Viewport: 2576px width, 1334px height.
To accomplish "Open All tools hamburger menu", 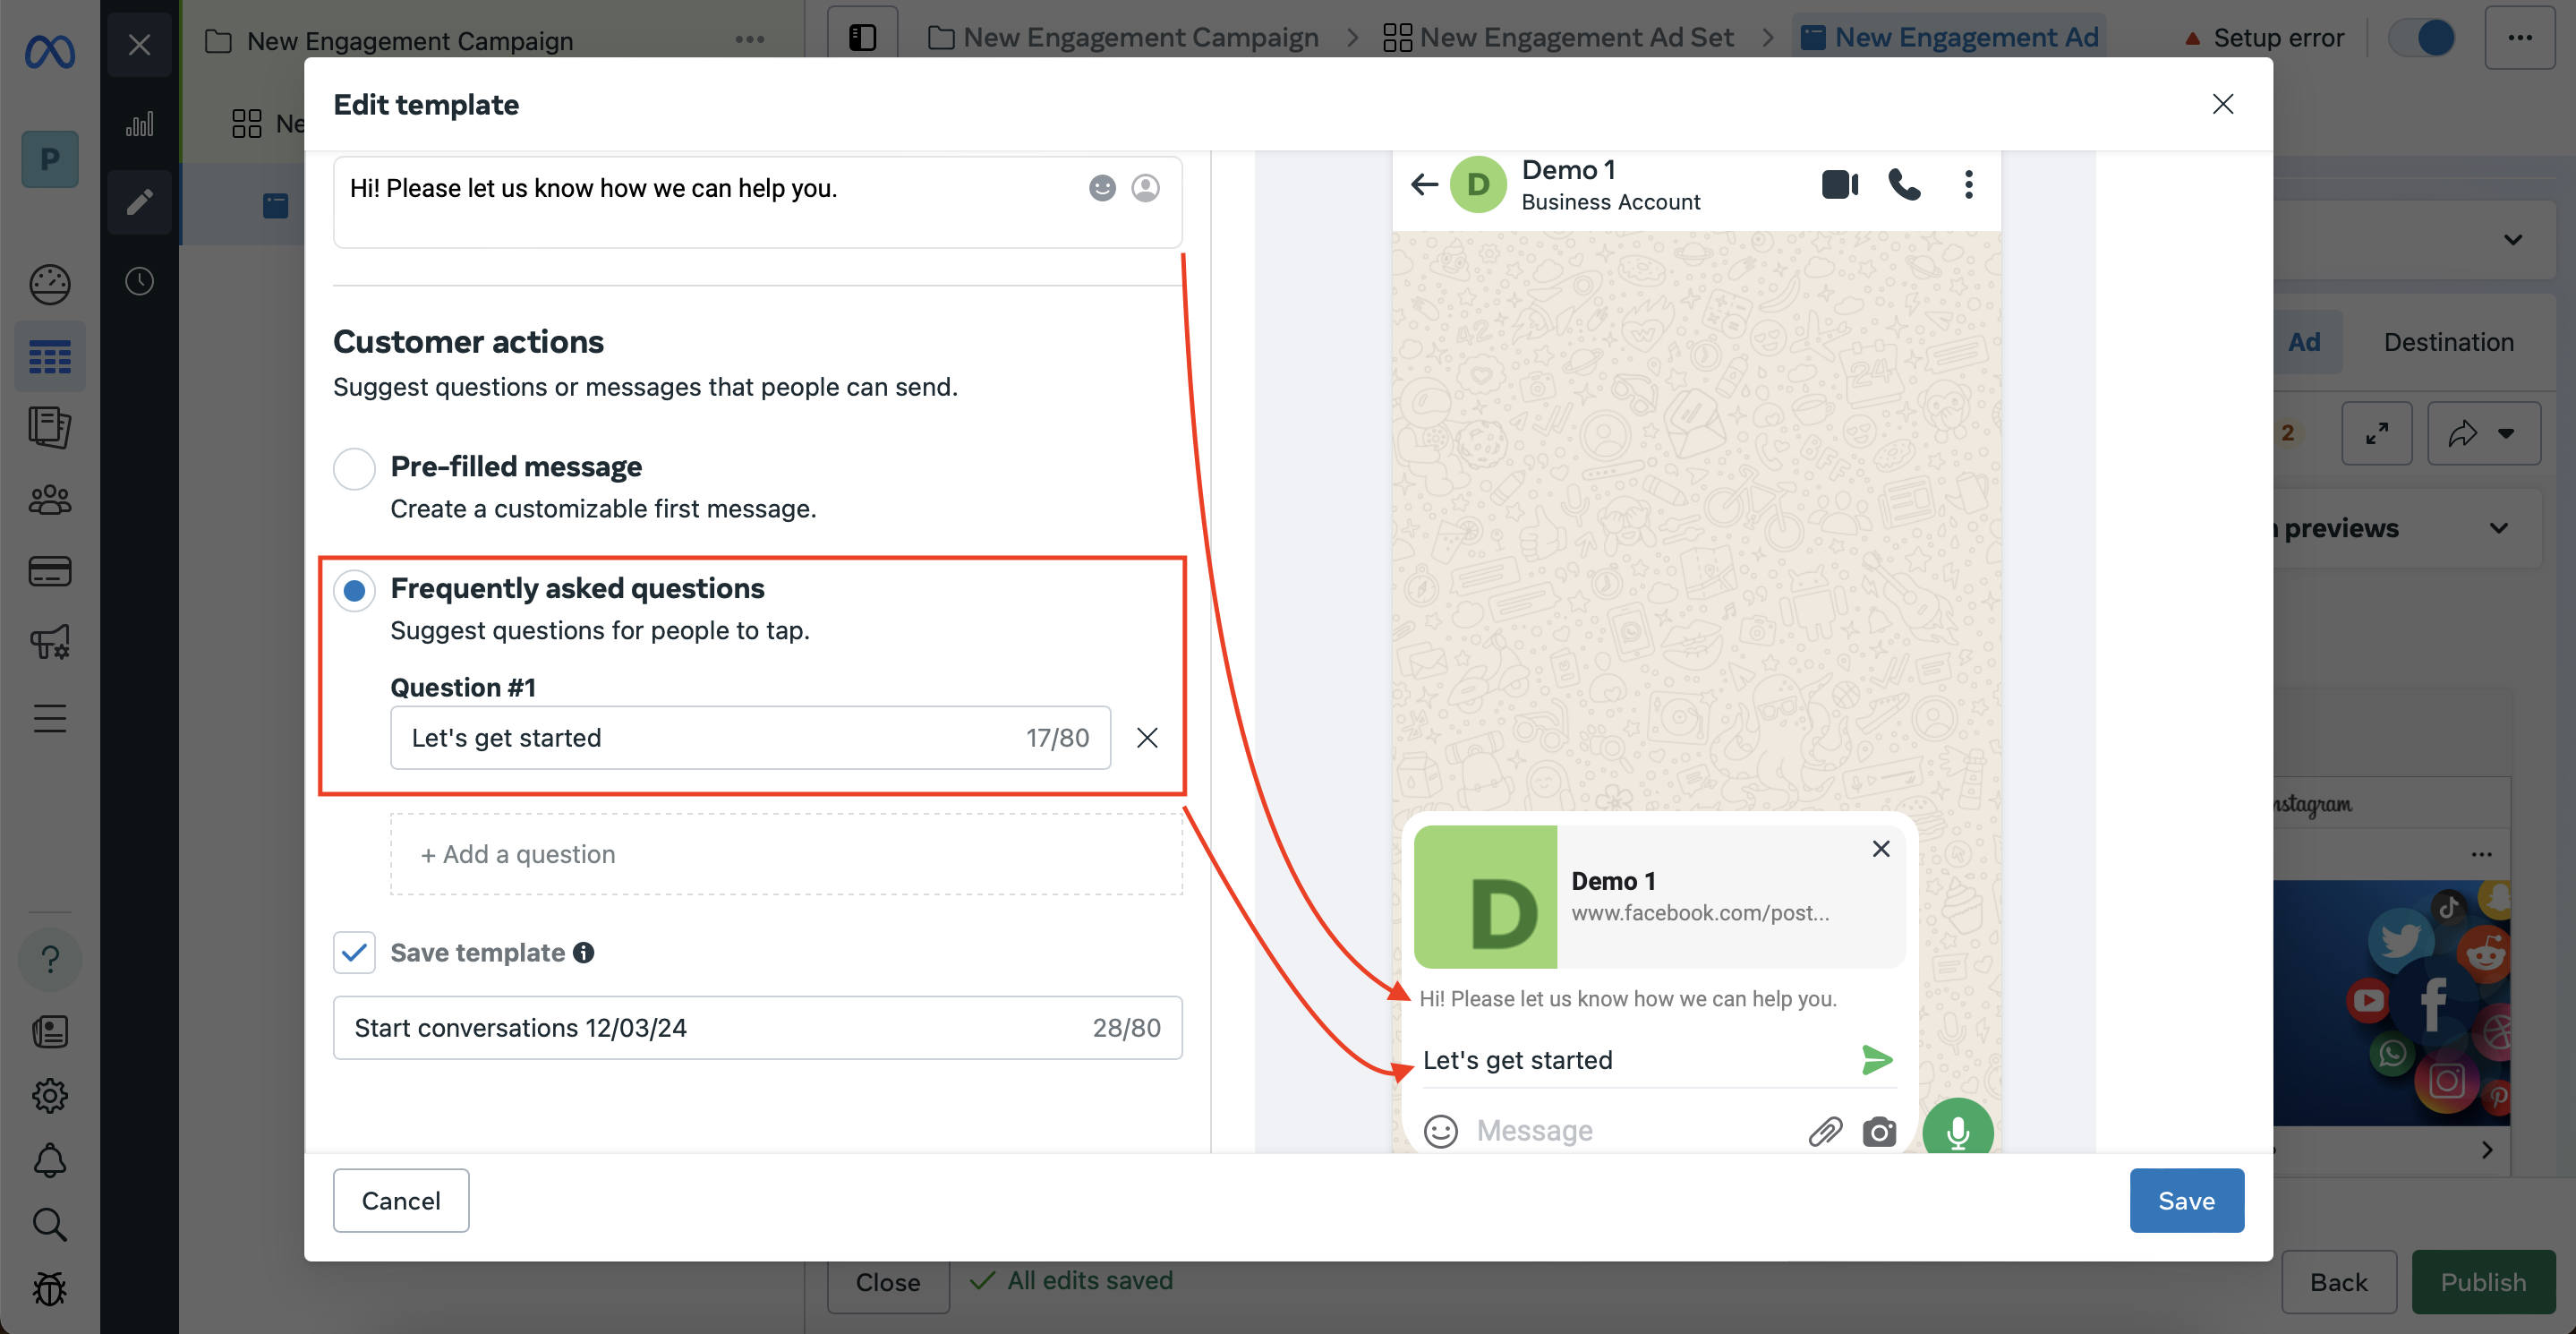I will tap(49, 718).
